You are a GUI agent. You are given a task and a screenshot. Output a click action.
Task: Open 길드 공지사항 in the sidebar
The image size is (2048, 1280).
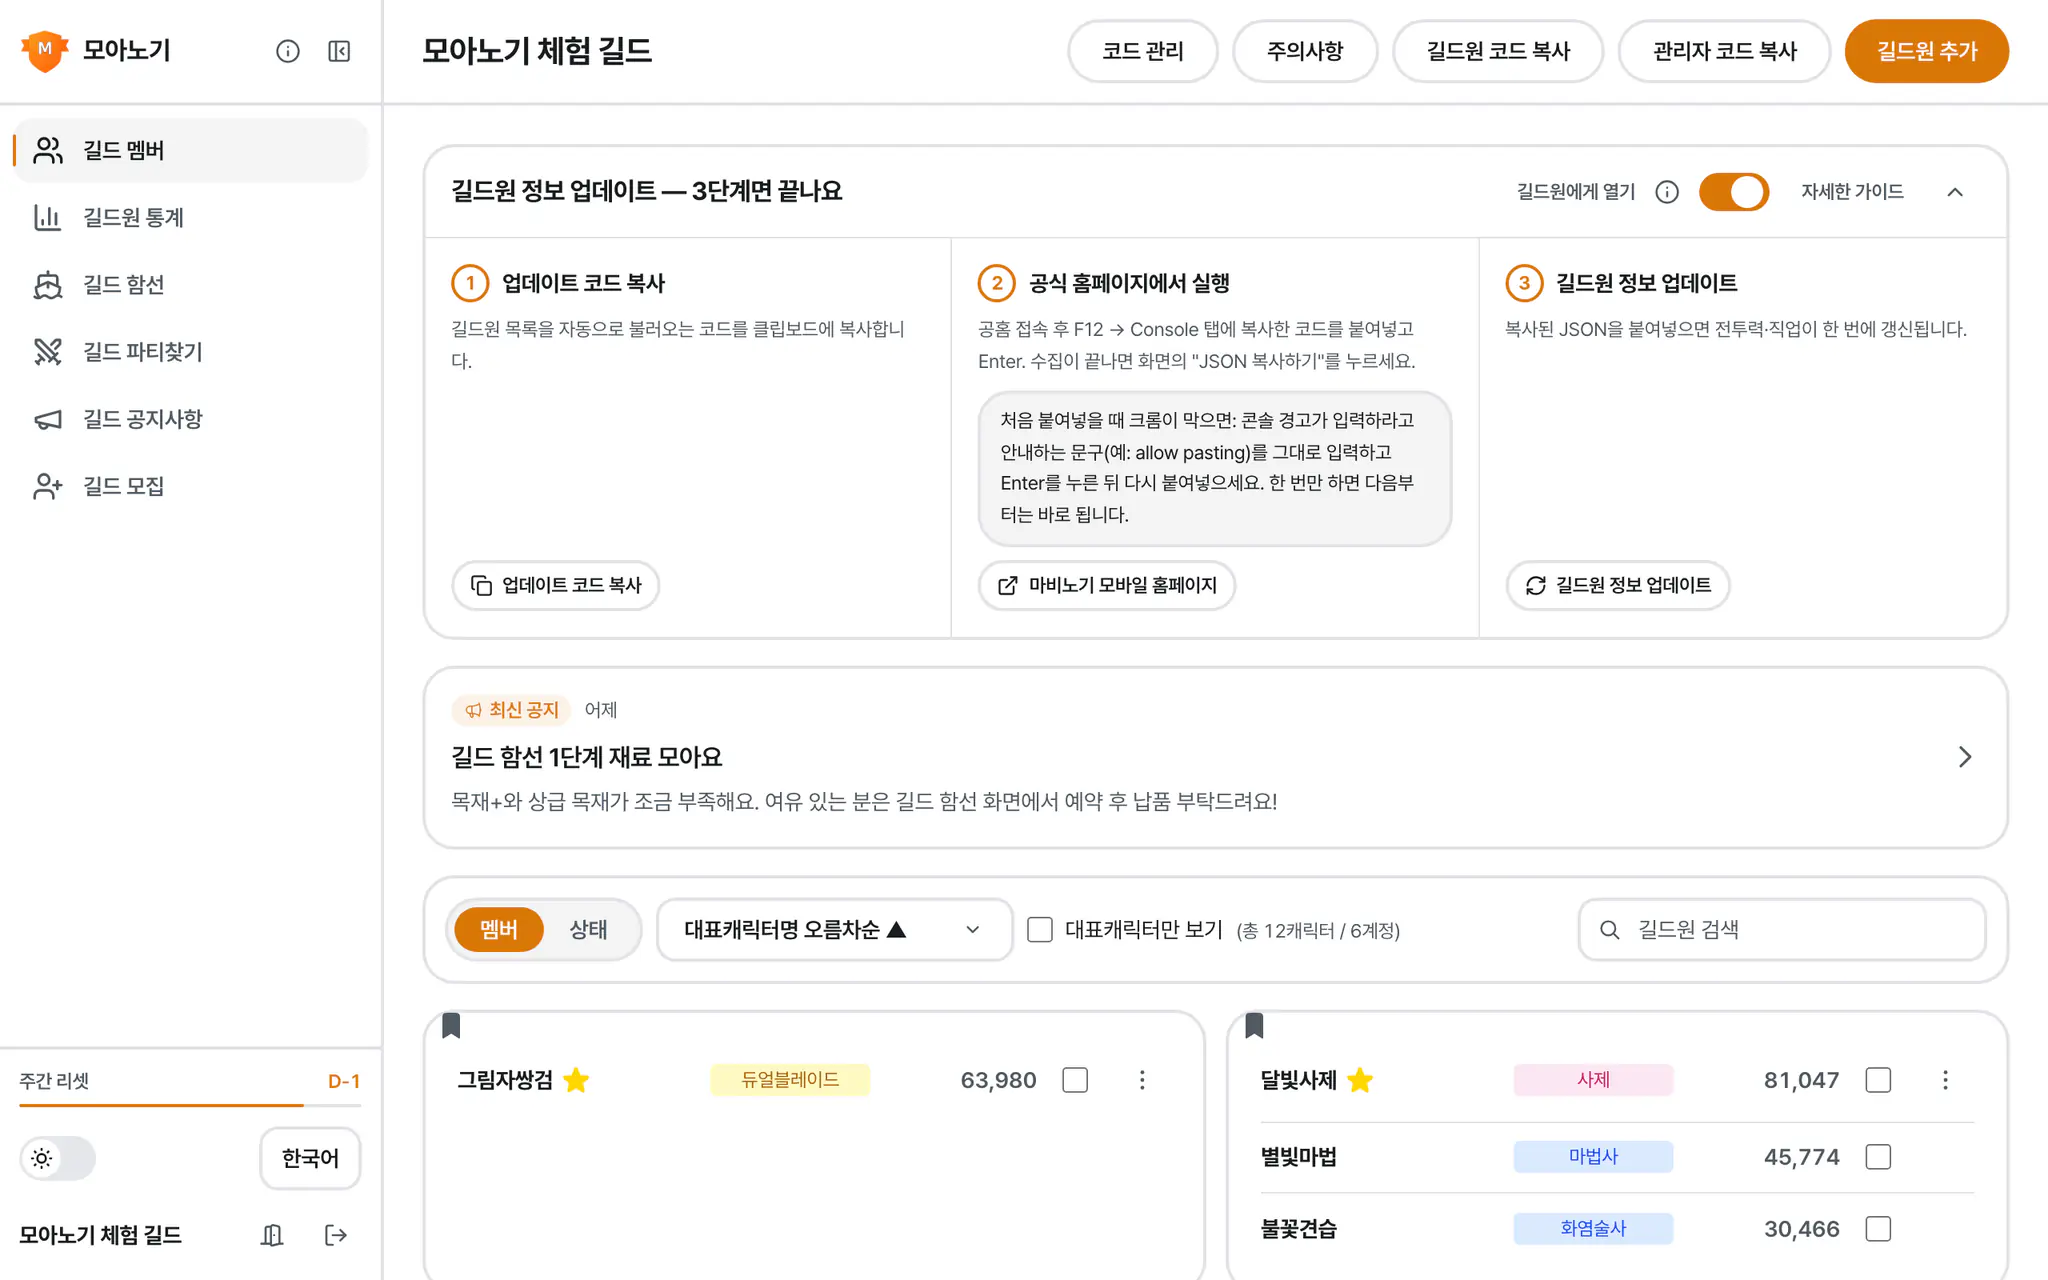(190, 419)
